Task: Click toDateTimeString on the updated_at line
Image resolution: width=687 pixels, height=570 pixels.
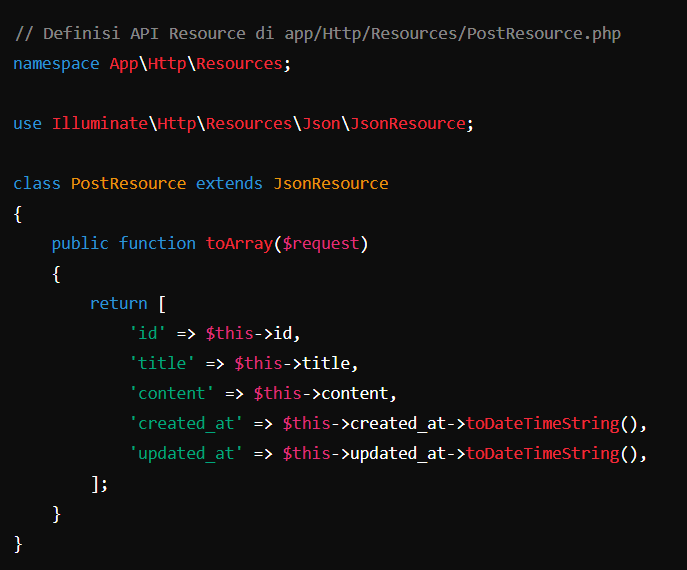Action: (543, 454)
